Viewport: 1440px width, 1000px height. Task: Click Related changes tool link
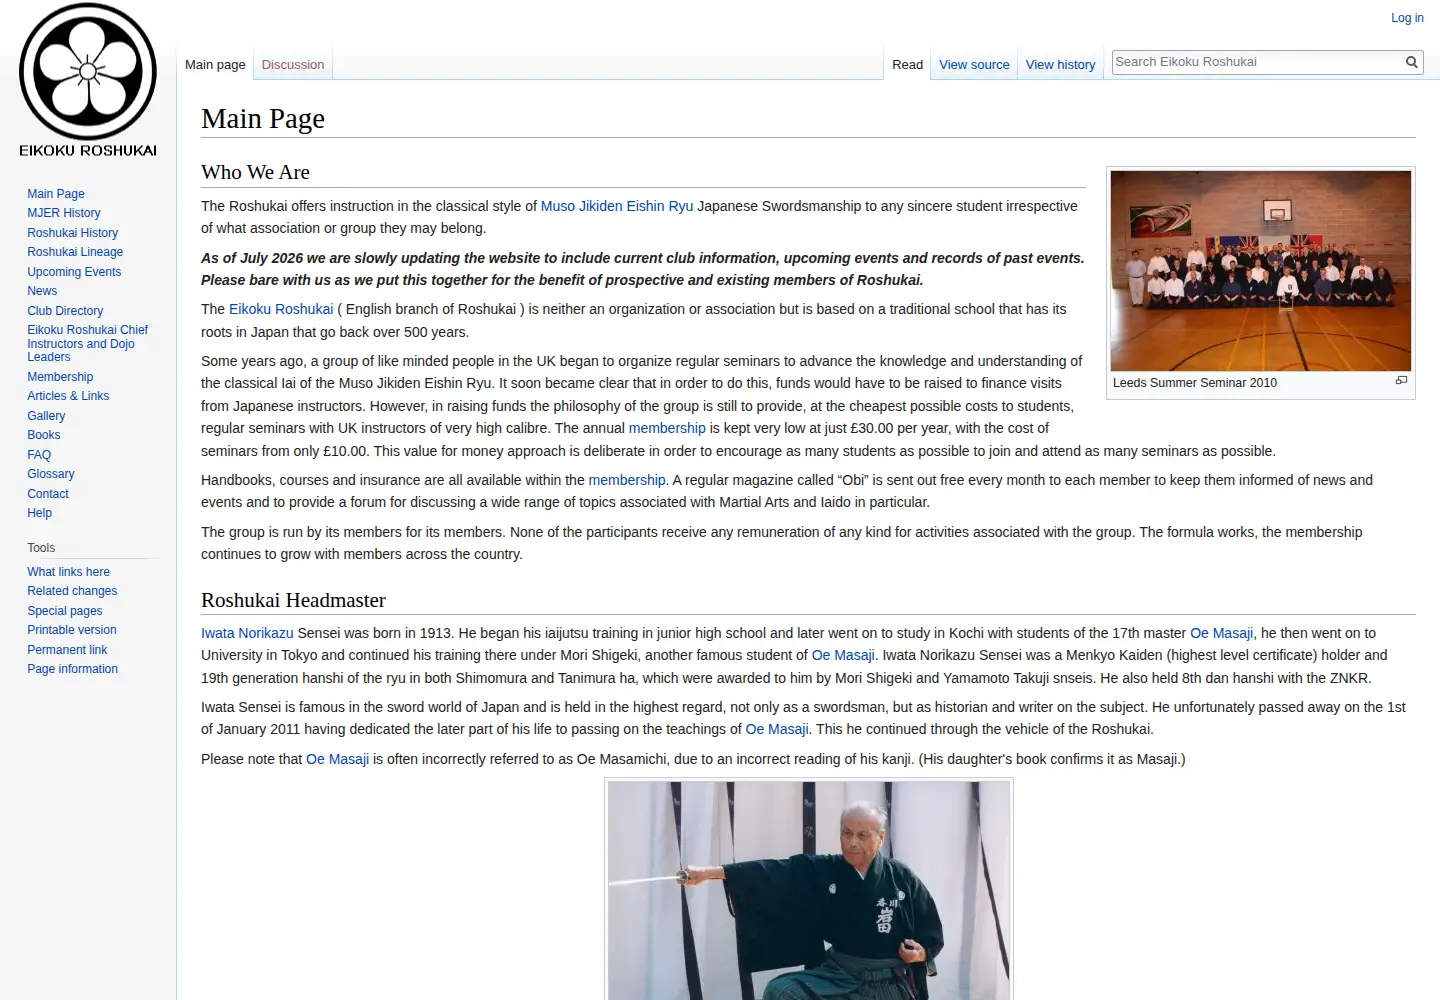pos(72,591)
